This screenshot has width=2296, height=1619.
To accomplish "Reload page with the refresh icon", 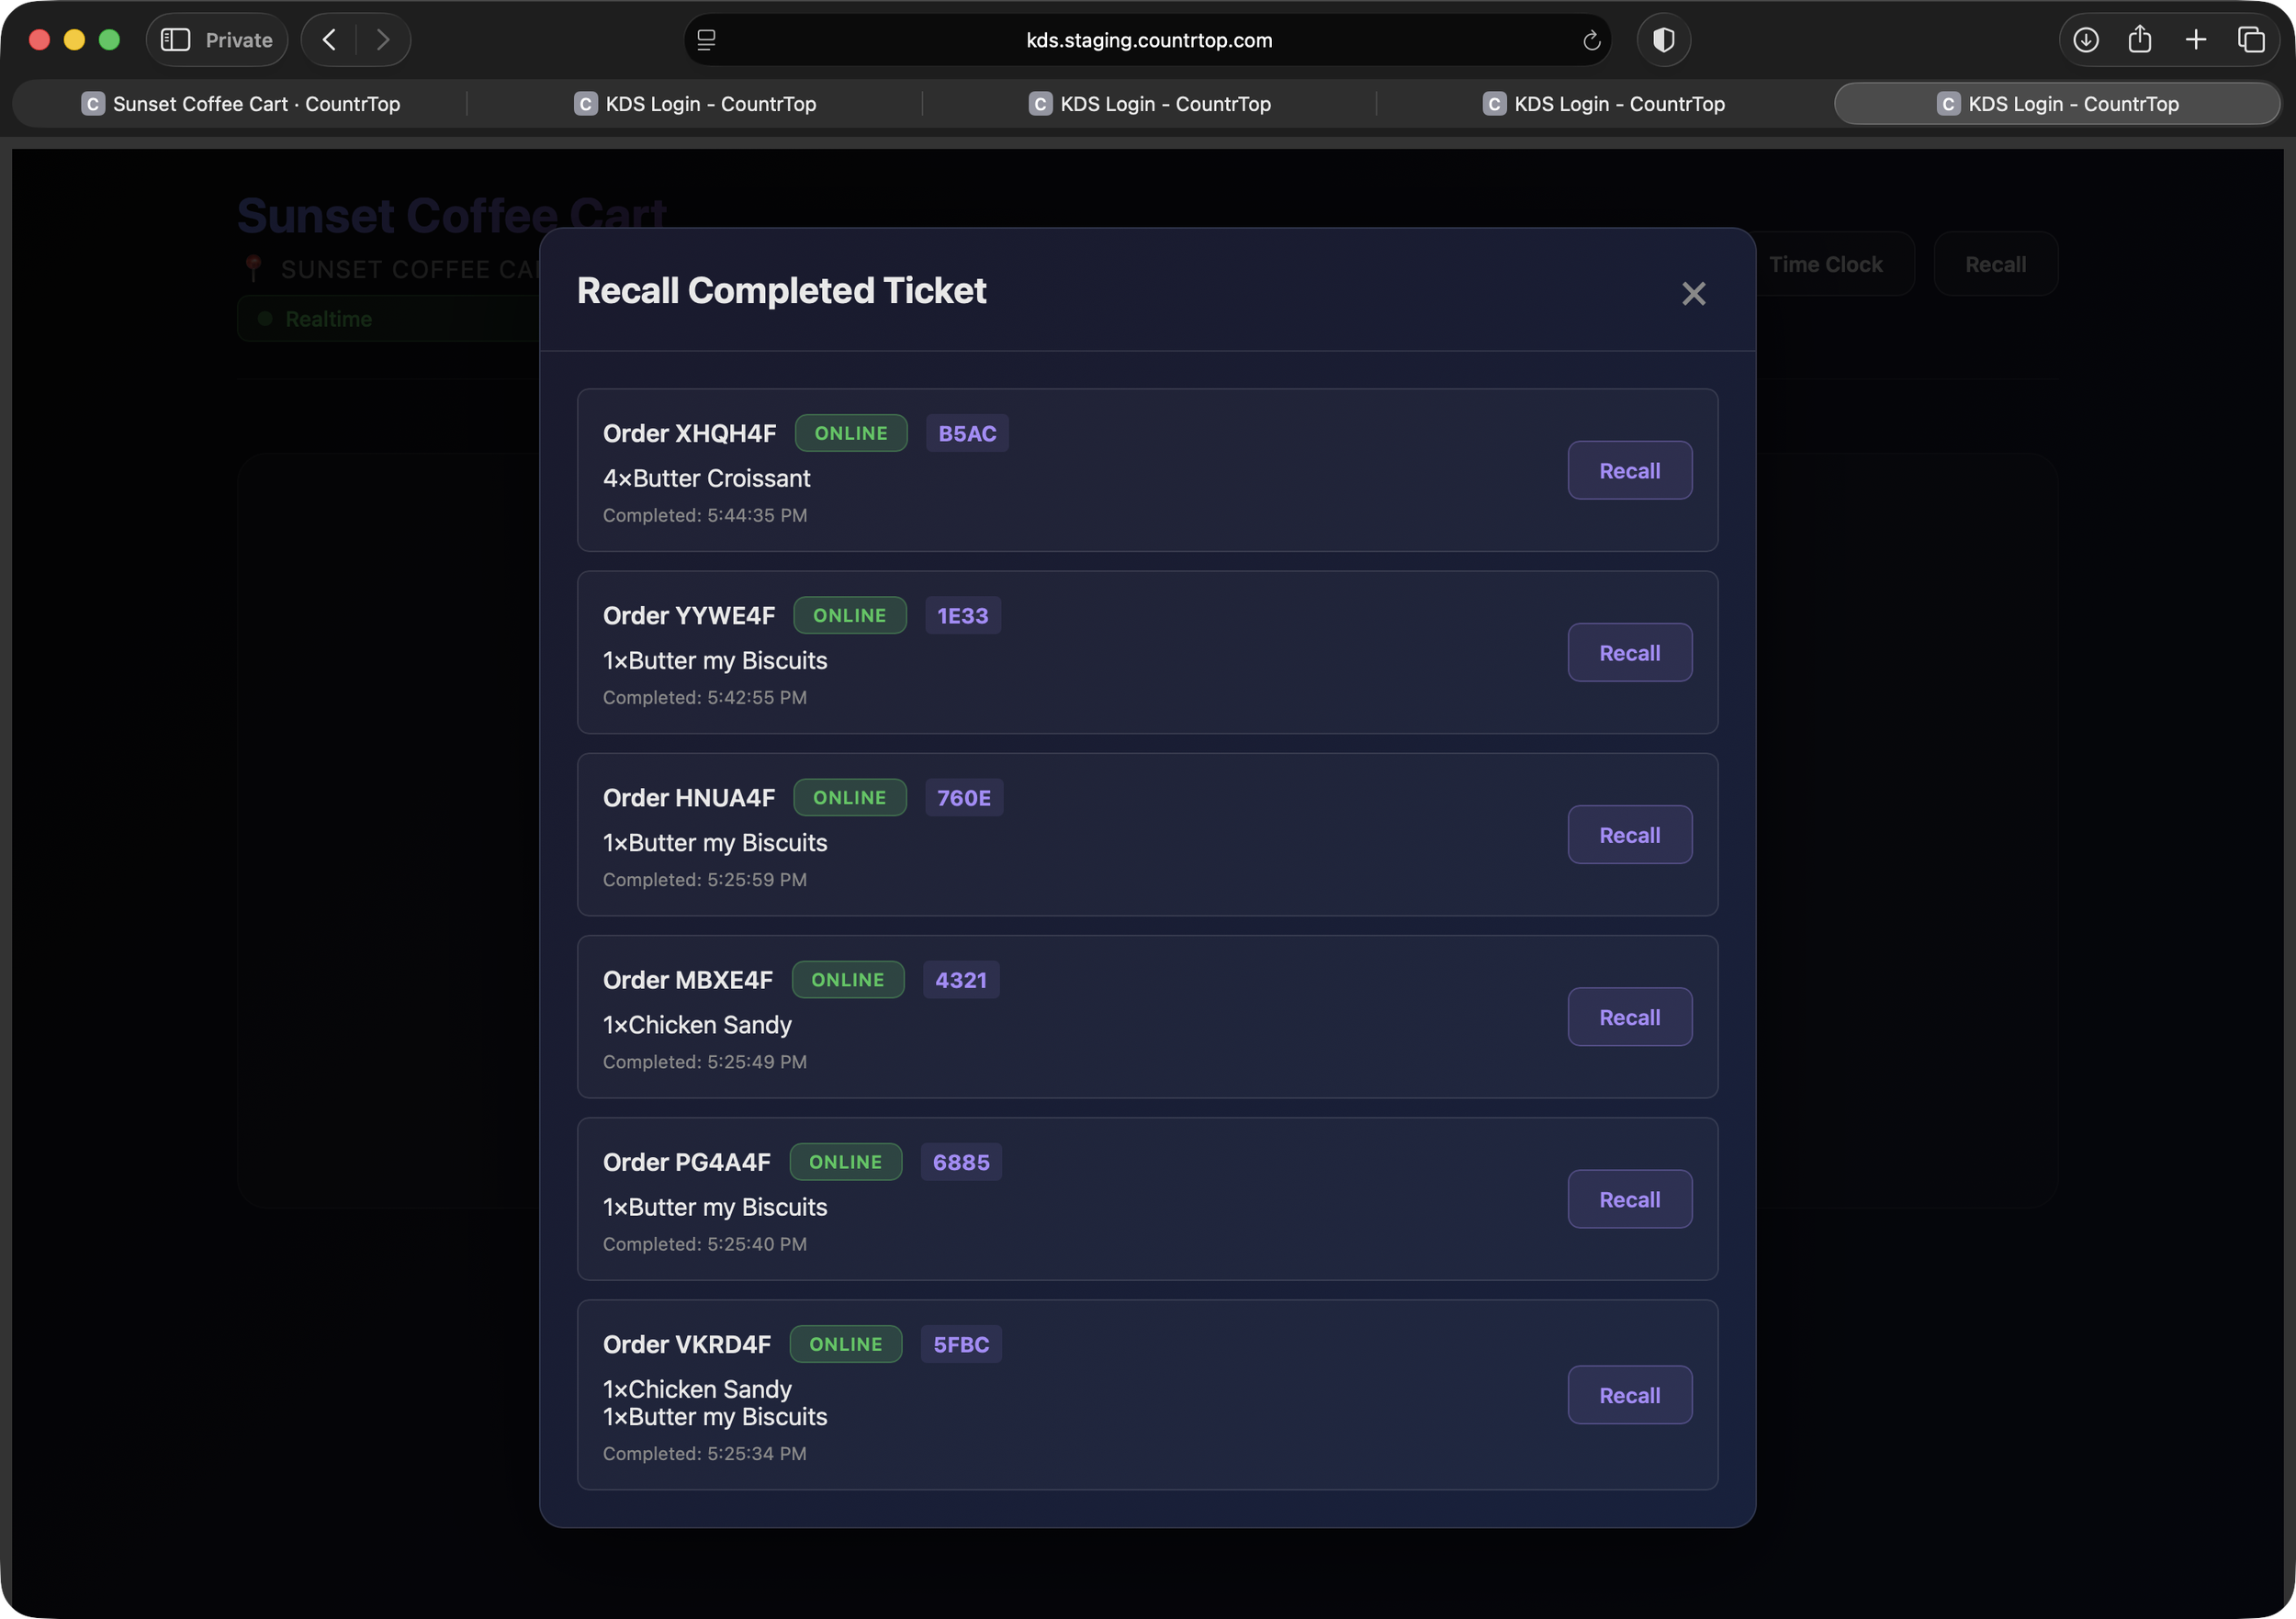I will 1591,40.
